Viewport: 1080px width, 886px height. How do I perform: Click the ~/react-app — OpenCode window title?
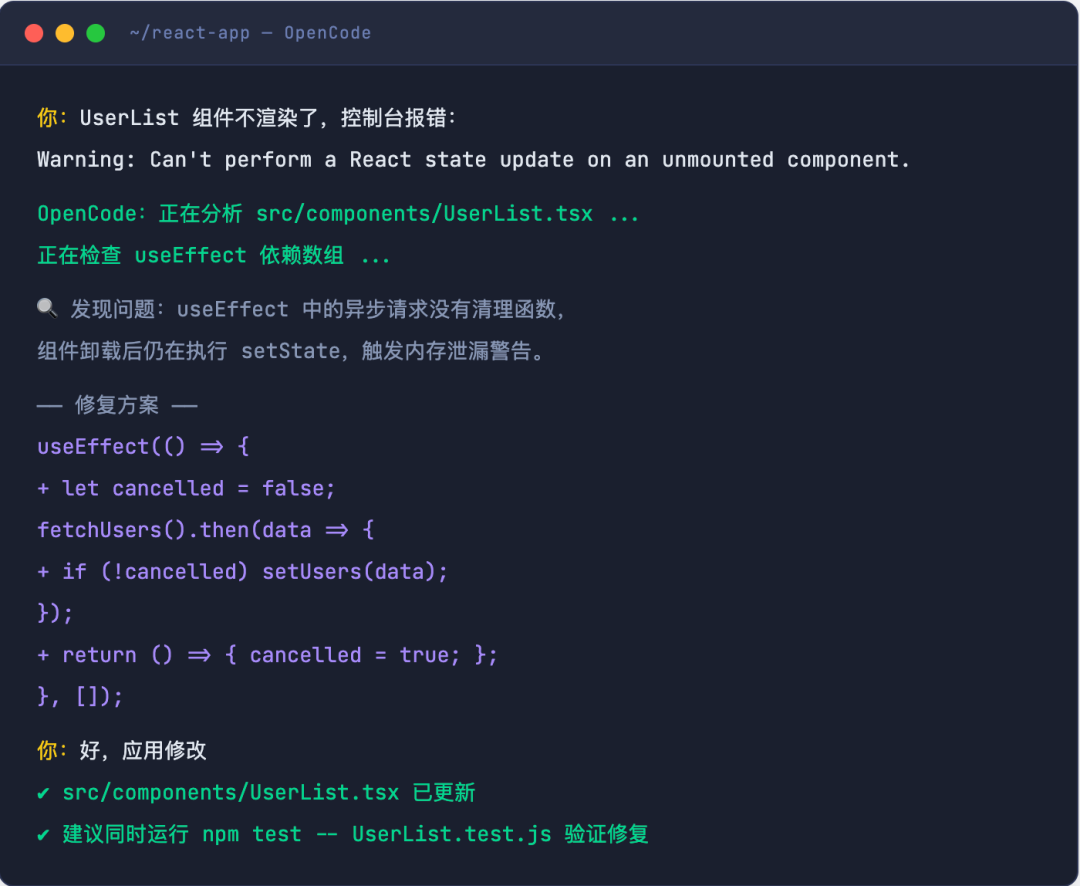click(x=250, y=33)
